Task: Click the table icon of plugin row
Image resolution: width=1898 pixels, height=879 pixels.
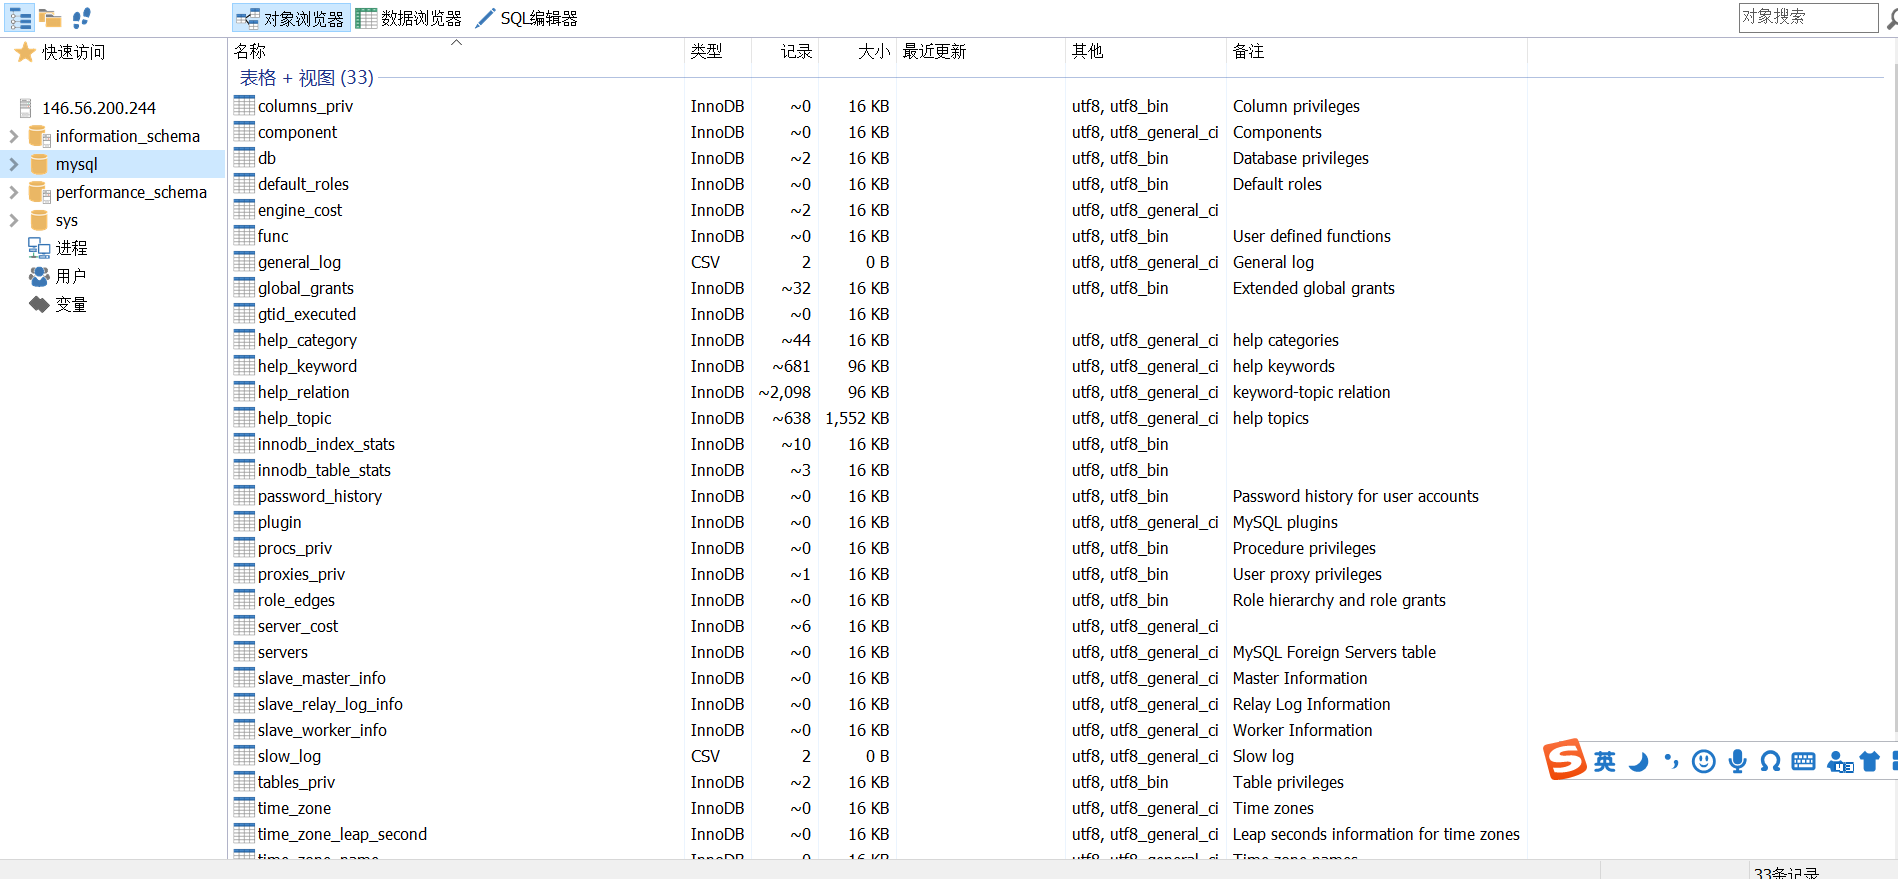Action: click(244, 521)
